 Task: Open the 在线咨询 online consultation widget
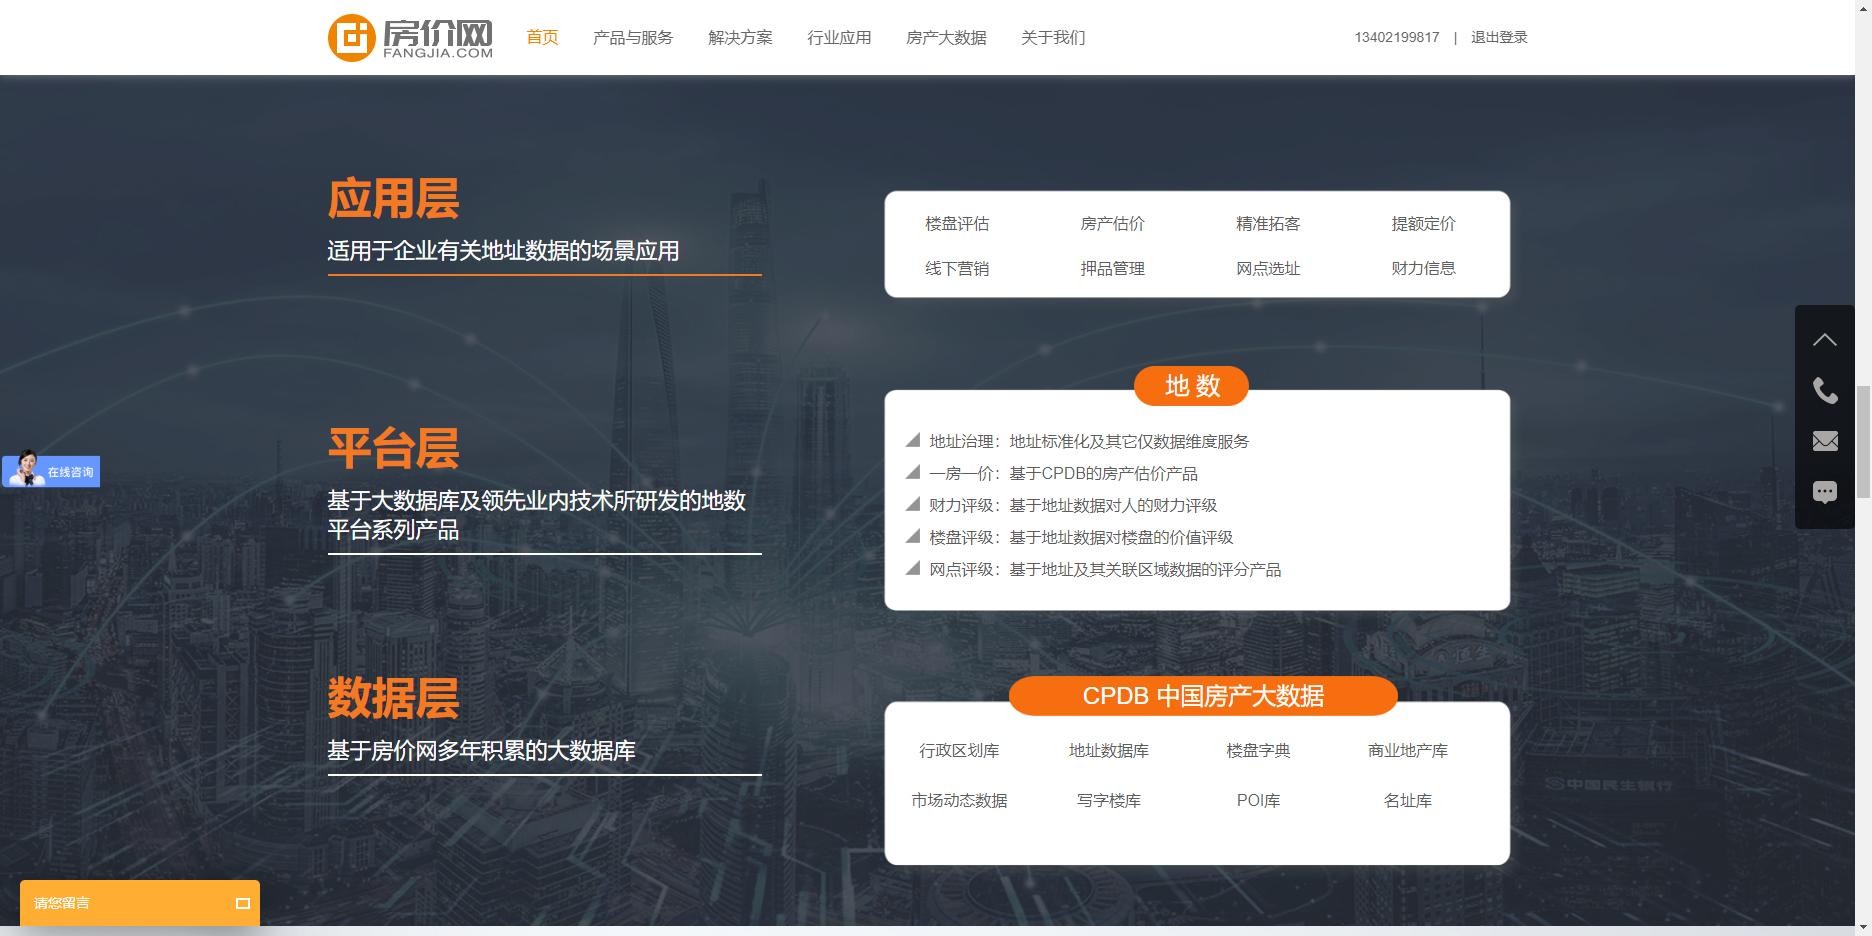[x=51, y=471]
